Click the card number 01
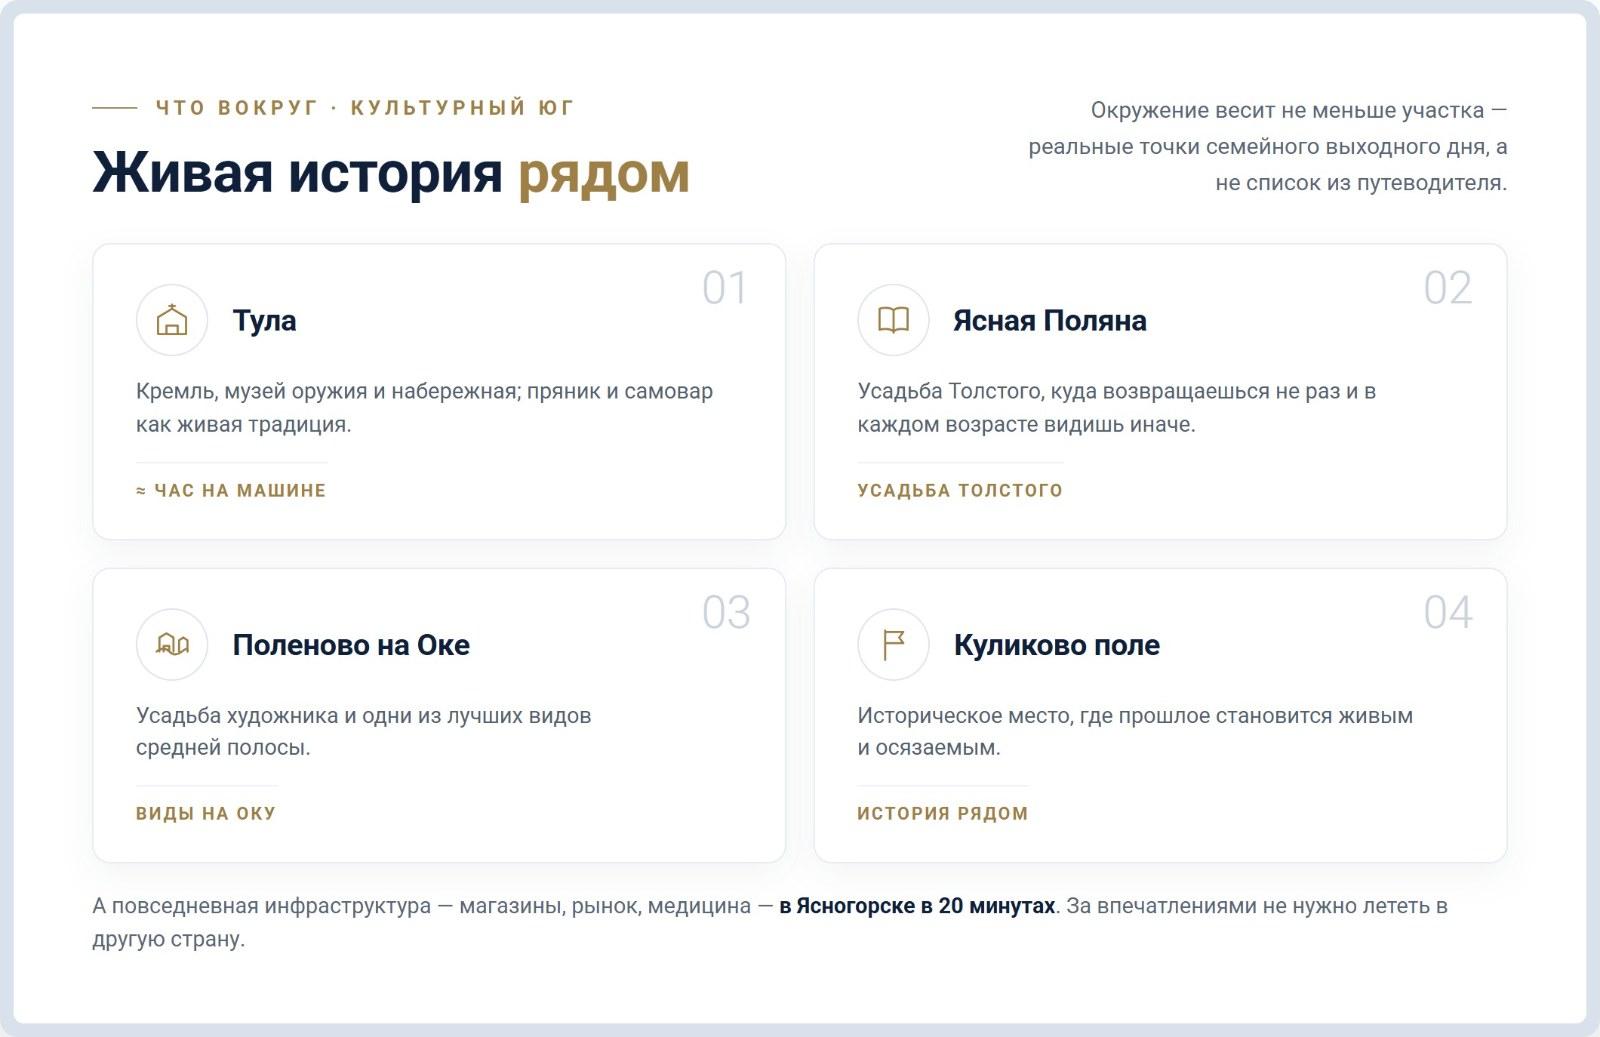The image size is (1600, 1037). click(x=725, y=288)
